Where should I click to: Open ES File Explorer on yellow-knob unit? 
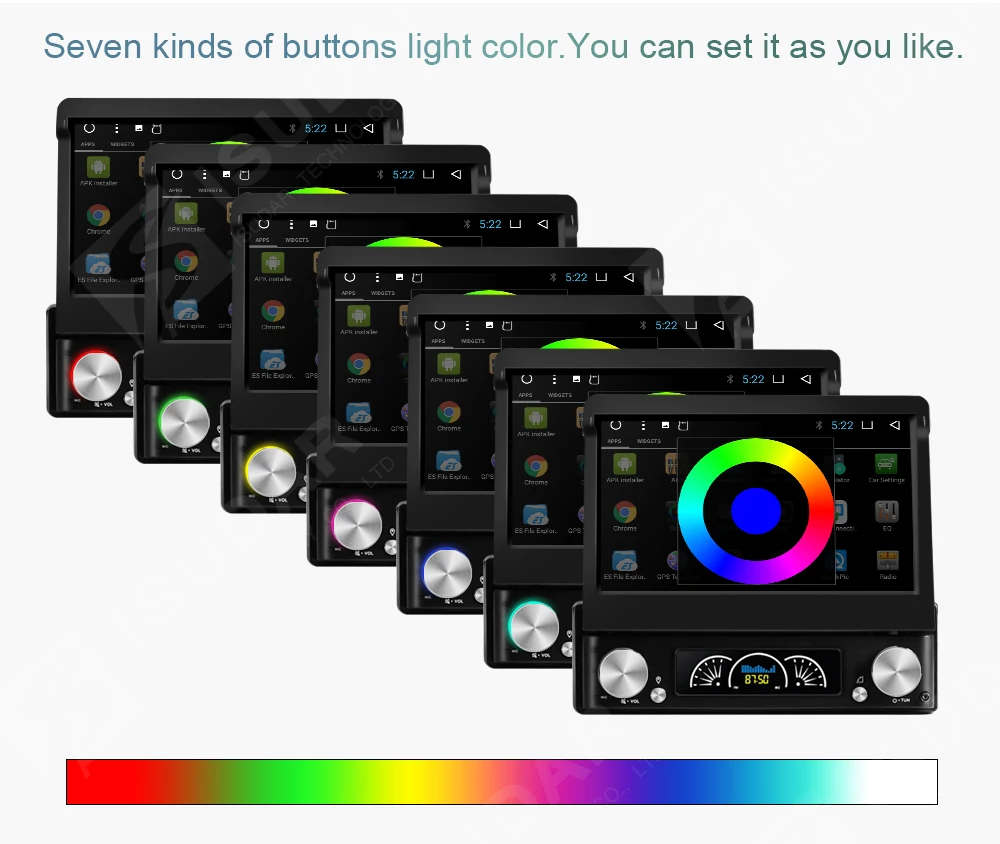[273, 364]
